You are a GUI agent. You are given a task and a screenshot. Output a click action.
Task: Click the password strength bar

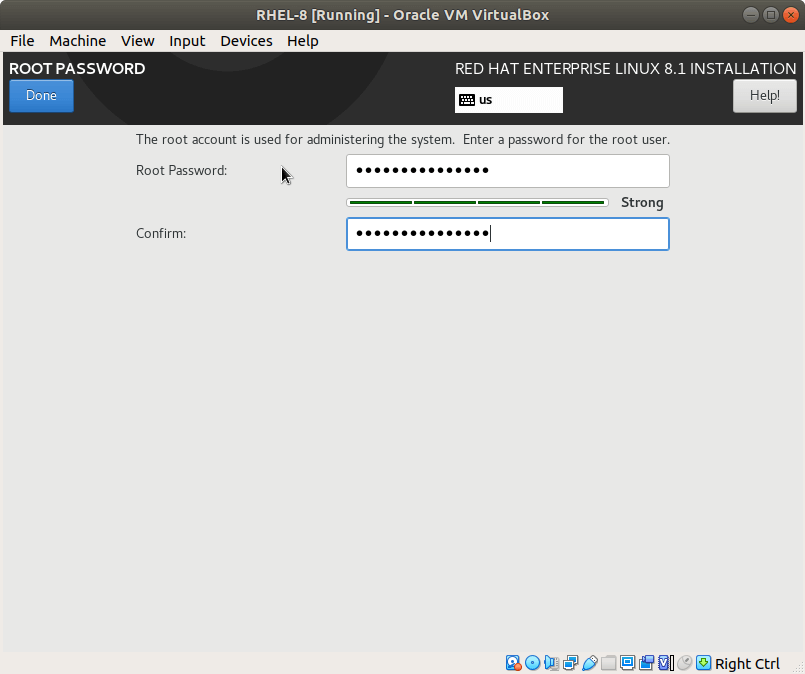(477, 203)
